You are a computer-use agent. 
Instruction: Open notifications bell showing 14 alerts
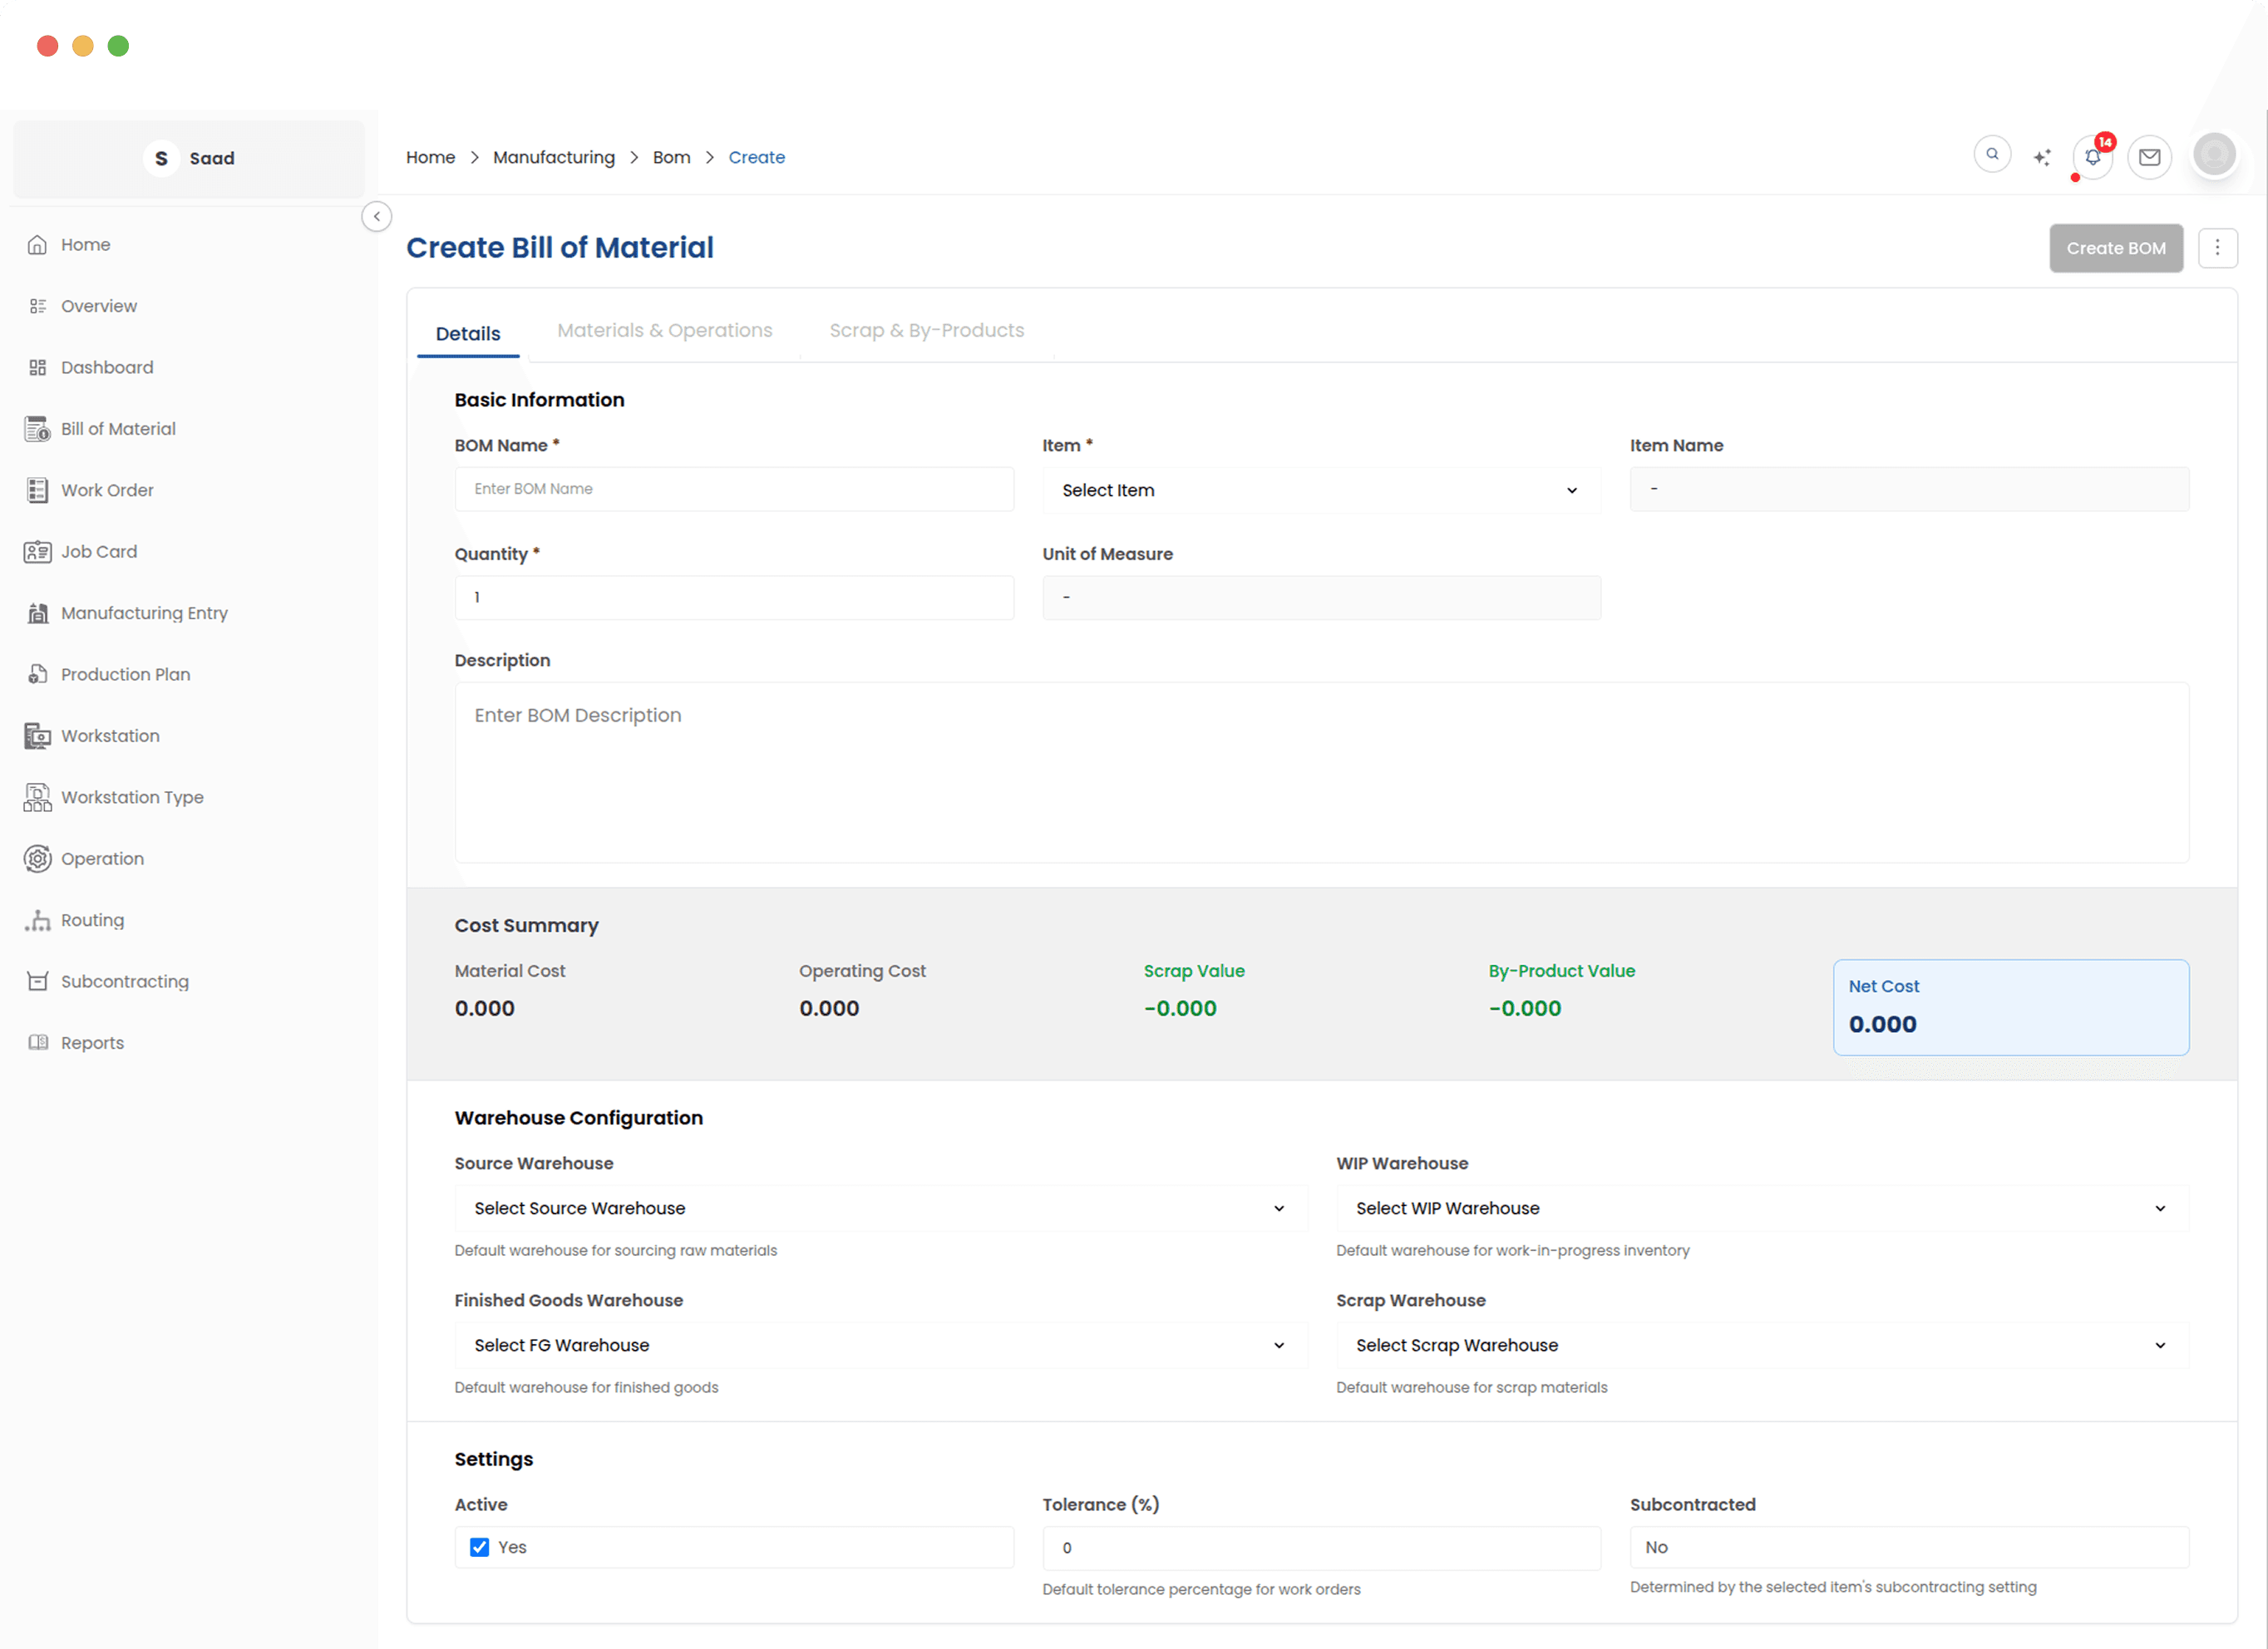coord(2091,157)
